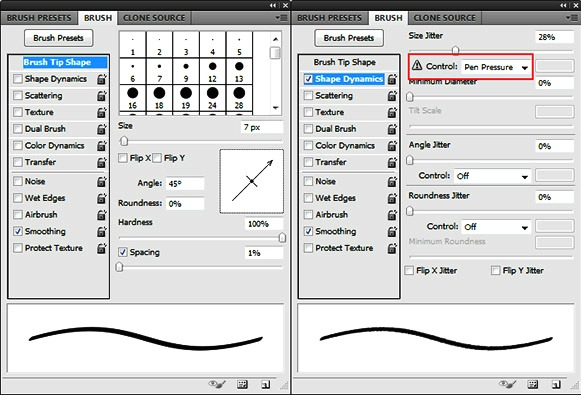Check Flip Y option
The height and width of the screenshot is (395, 581).
point(157,158)
